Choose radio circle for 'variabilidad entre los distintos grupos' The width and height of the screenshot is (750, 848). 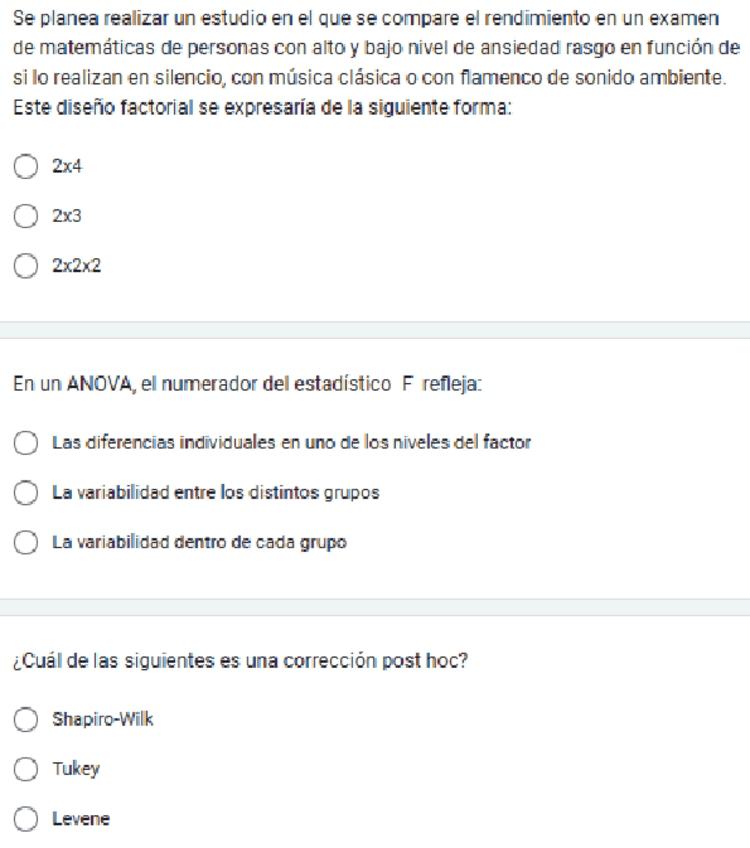point(25,492)
